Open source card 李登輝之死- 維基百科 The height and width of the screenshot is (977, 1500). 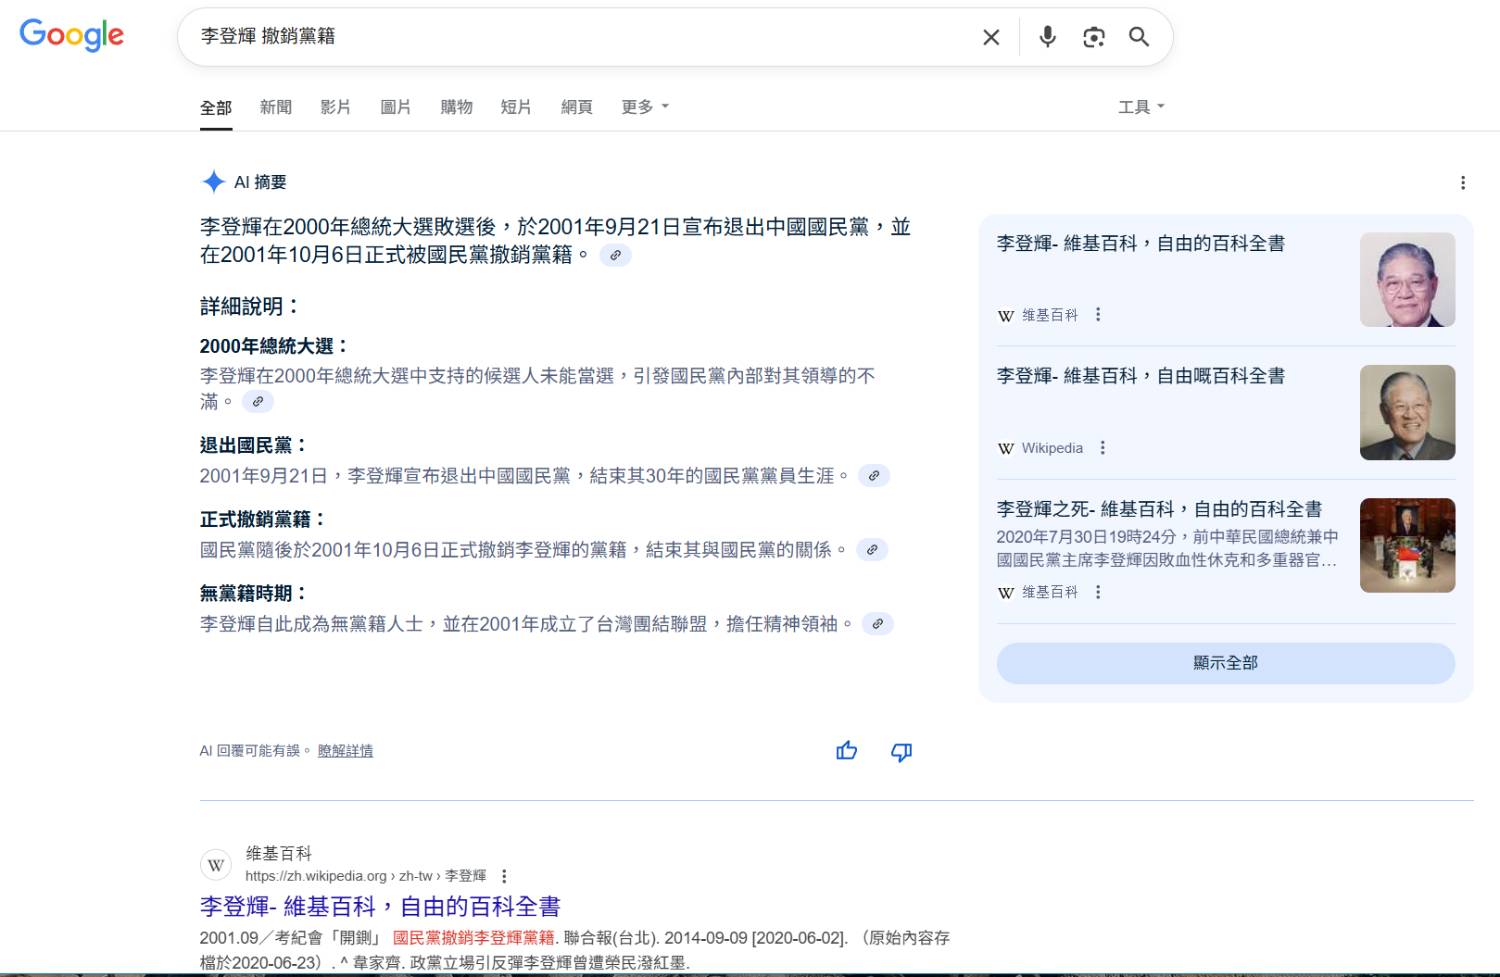coord(1159,509)
